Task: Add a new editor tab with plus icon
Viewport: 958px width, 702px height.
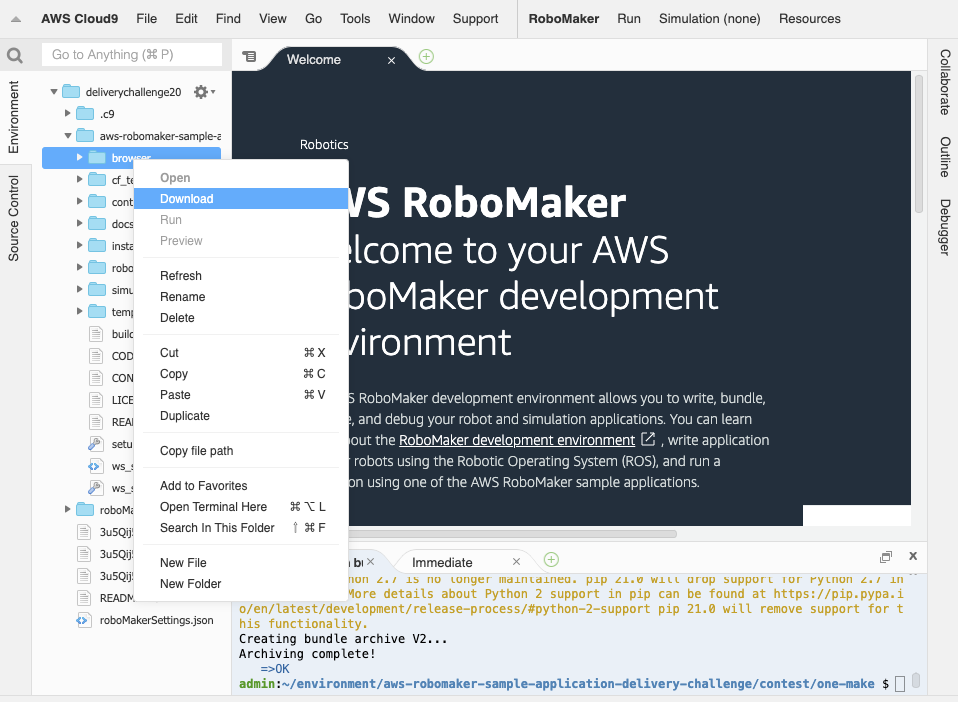Action: coord(426,57)
